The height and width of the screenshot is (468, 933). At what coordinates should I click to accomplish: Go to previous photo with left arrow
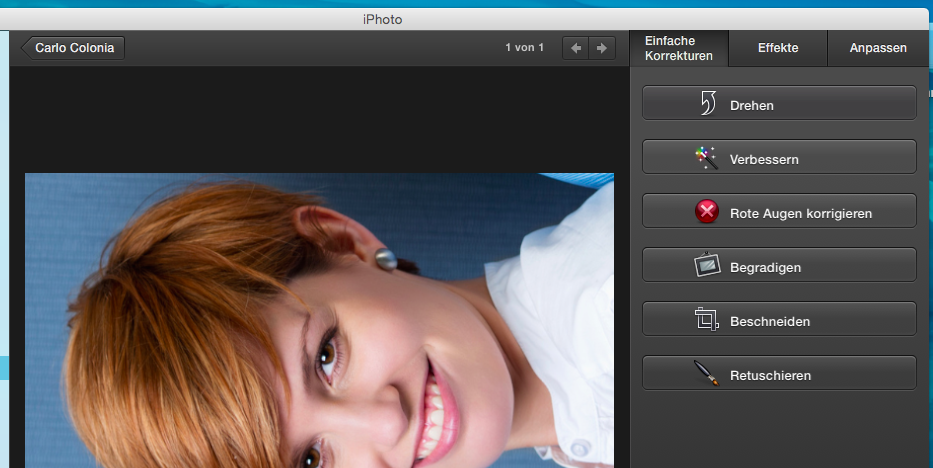pos(575,48)
